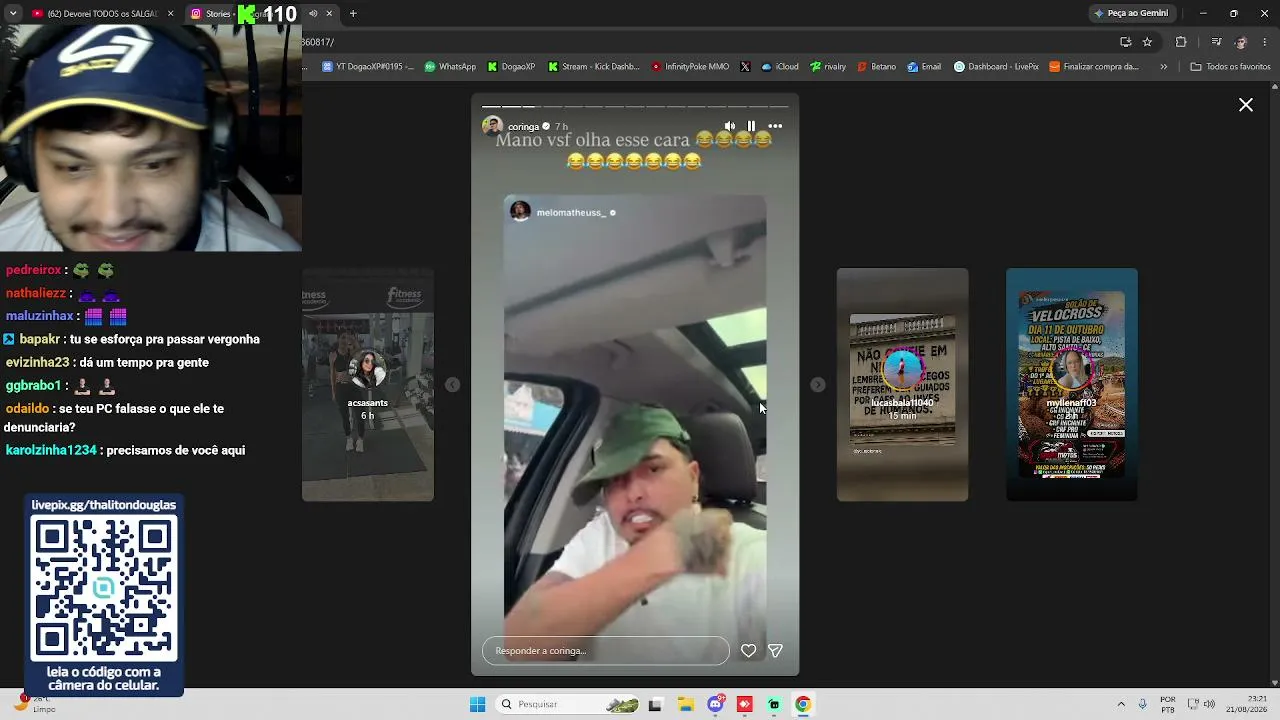Screen dimensions: 1280x720
Task: Open the Email bookmark
Action: (924, 67)
